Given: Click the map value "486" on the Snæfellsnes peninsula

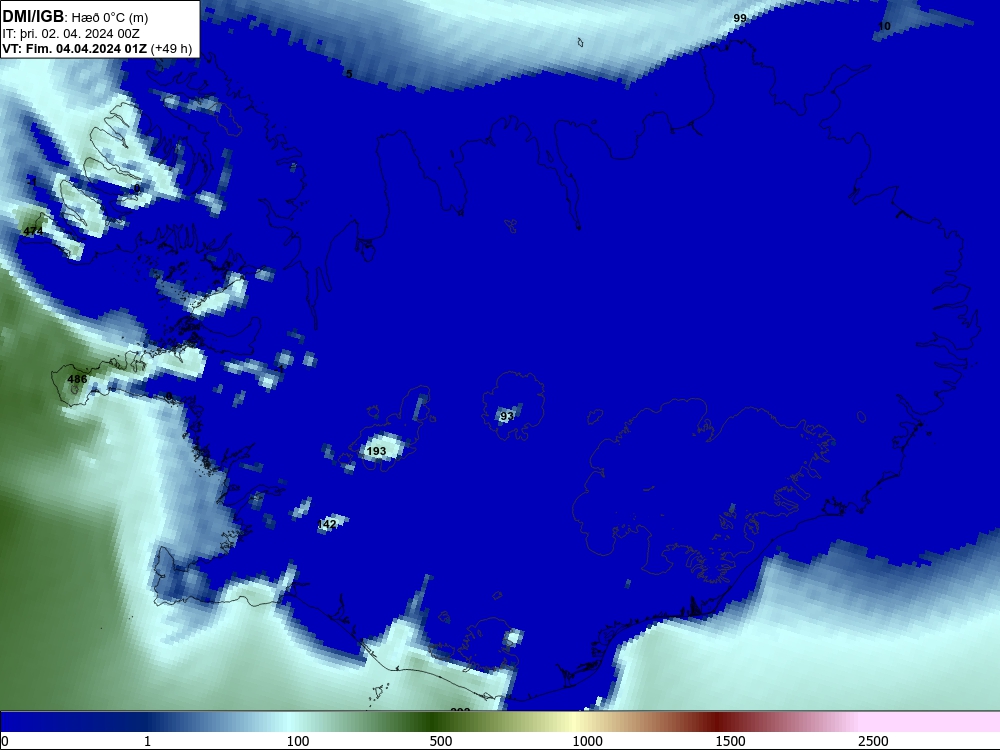Looking at the screenshot, I should point(77,379).
